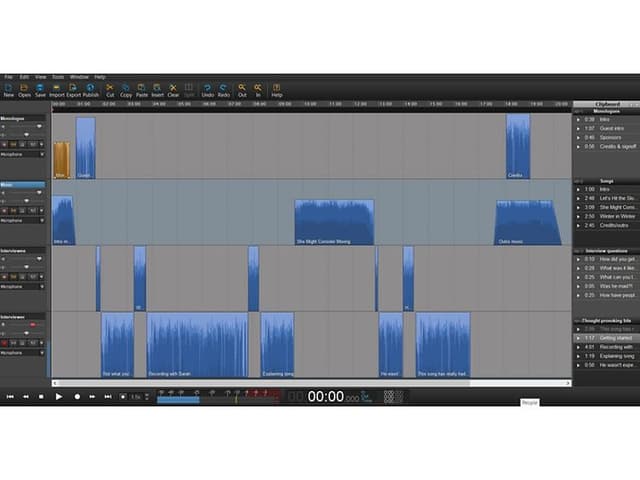Stop playback

pyautogui.click(x=41, y=396)
